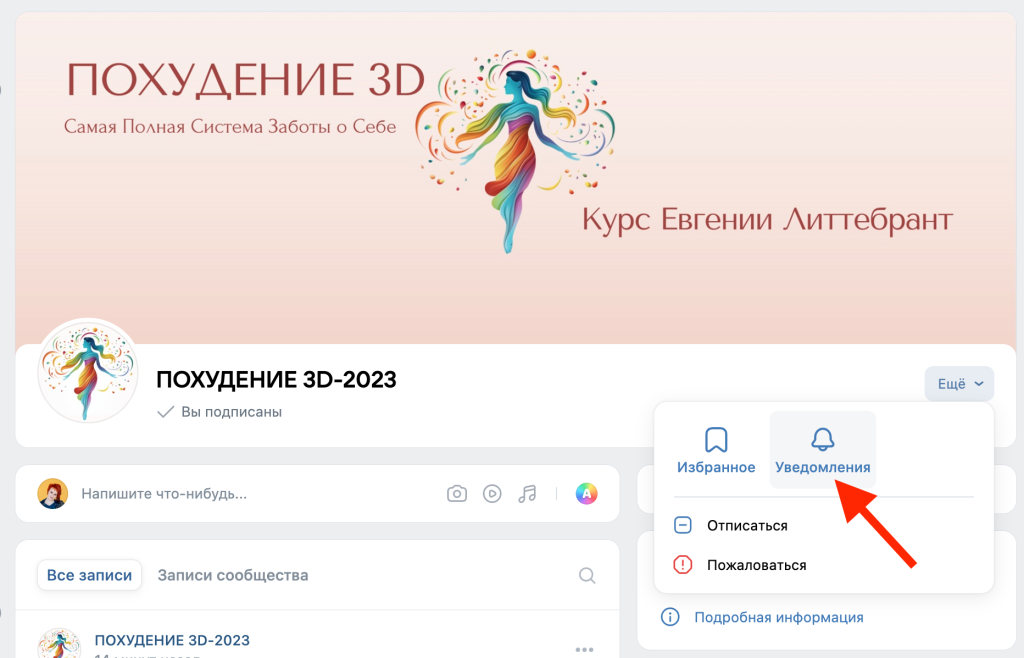Screen dimensions: 1024x658
Task: Enable Уведомления with the bell icon
Action: coord(822,440)
